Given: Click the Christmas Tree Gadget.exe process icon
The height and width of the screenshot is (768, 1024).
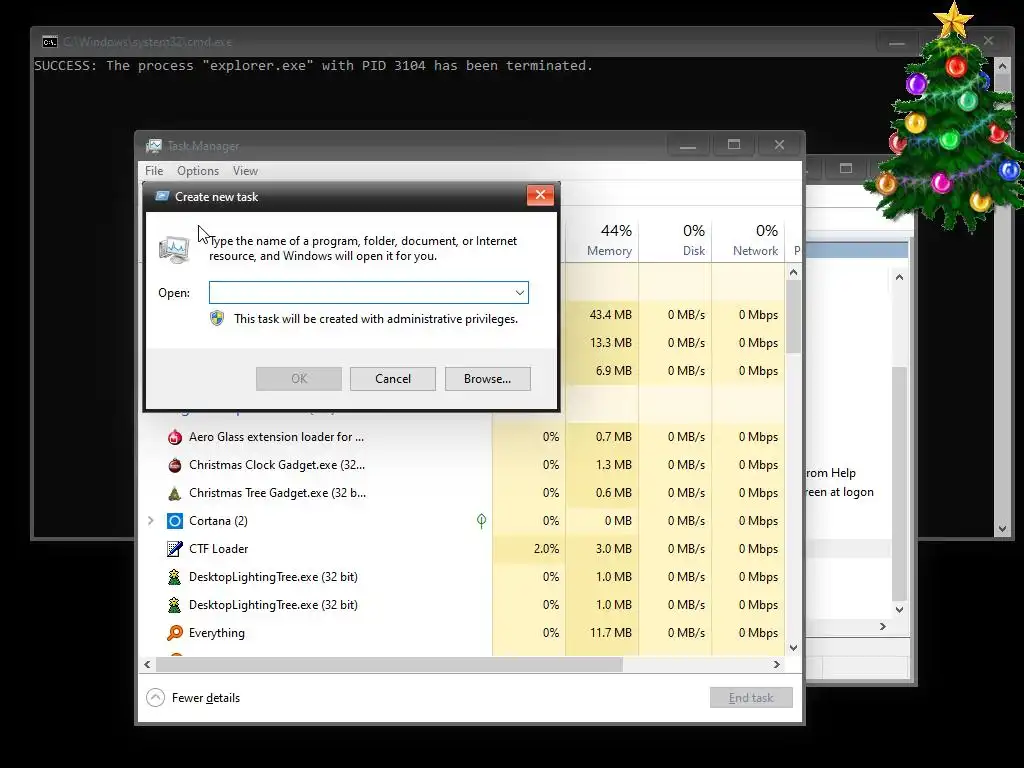Looking at the screenshot, I should click(174, 493).
